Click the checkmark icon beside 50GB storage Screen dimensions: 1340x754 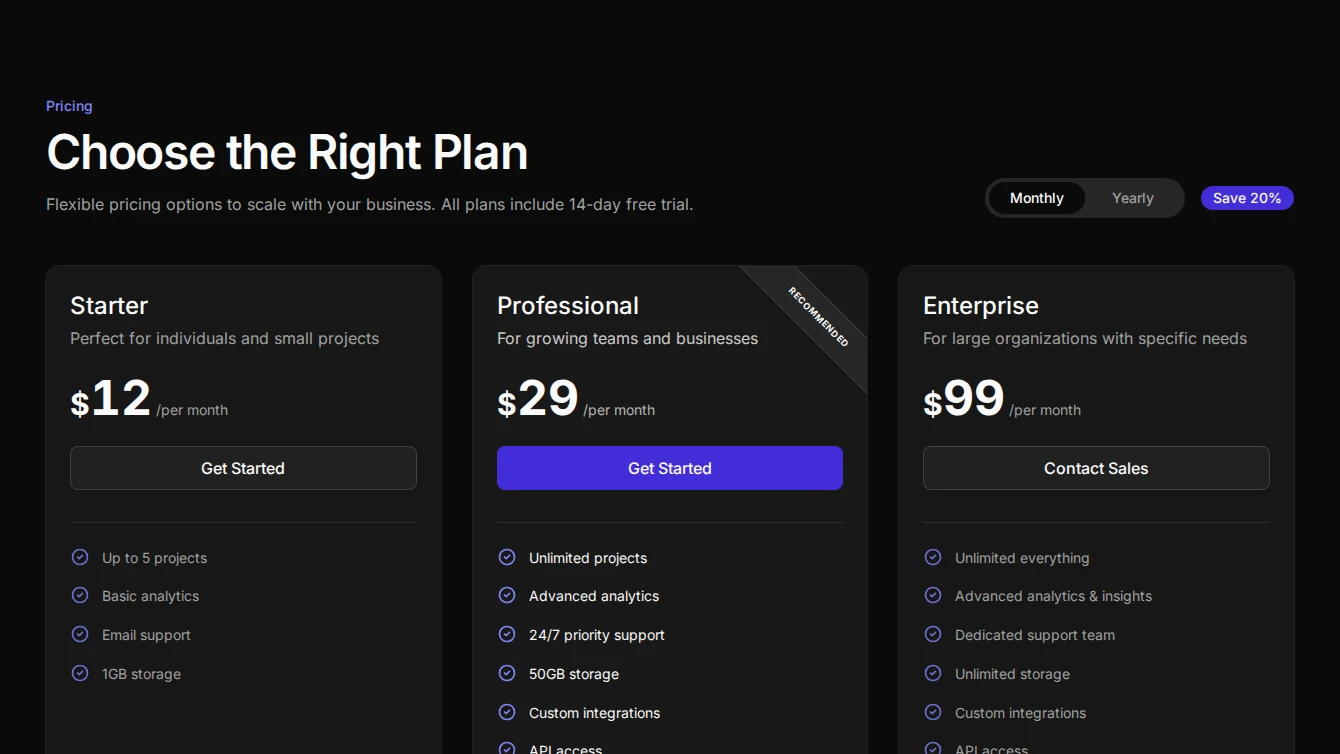pos(507,673)
